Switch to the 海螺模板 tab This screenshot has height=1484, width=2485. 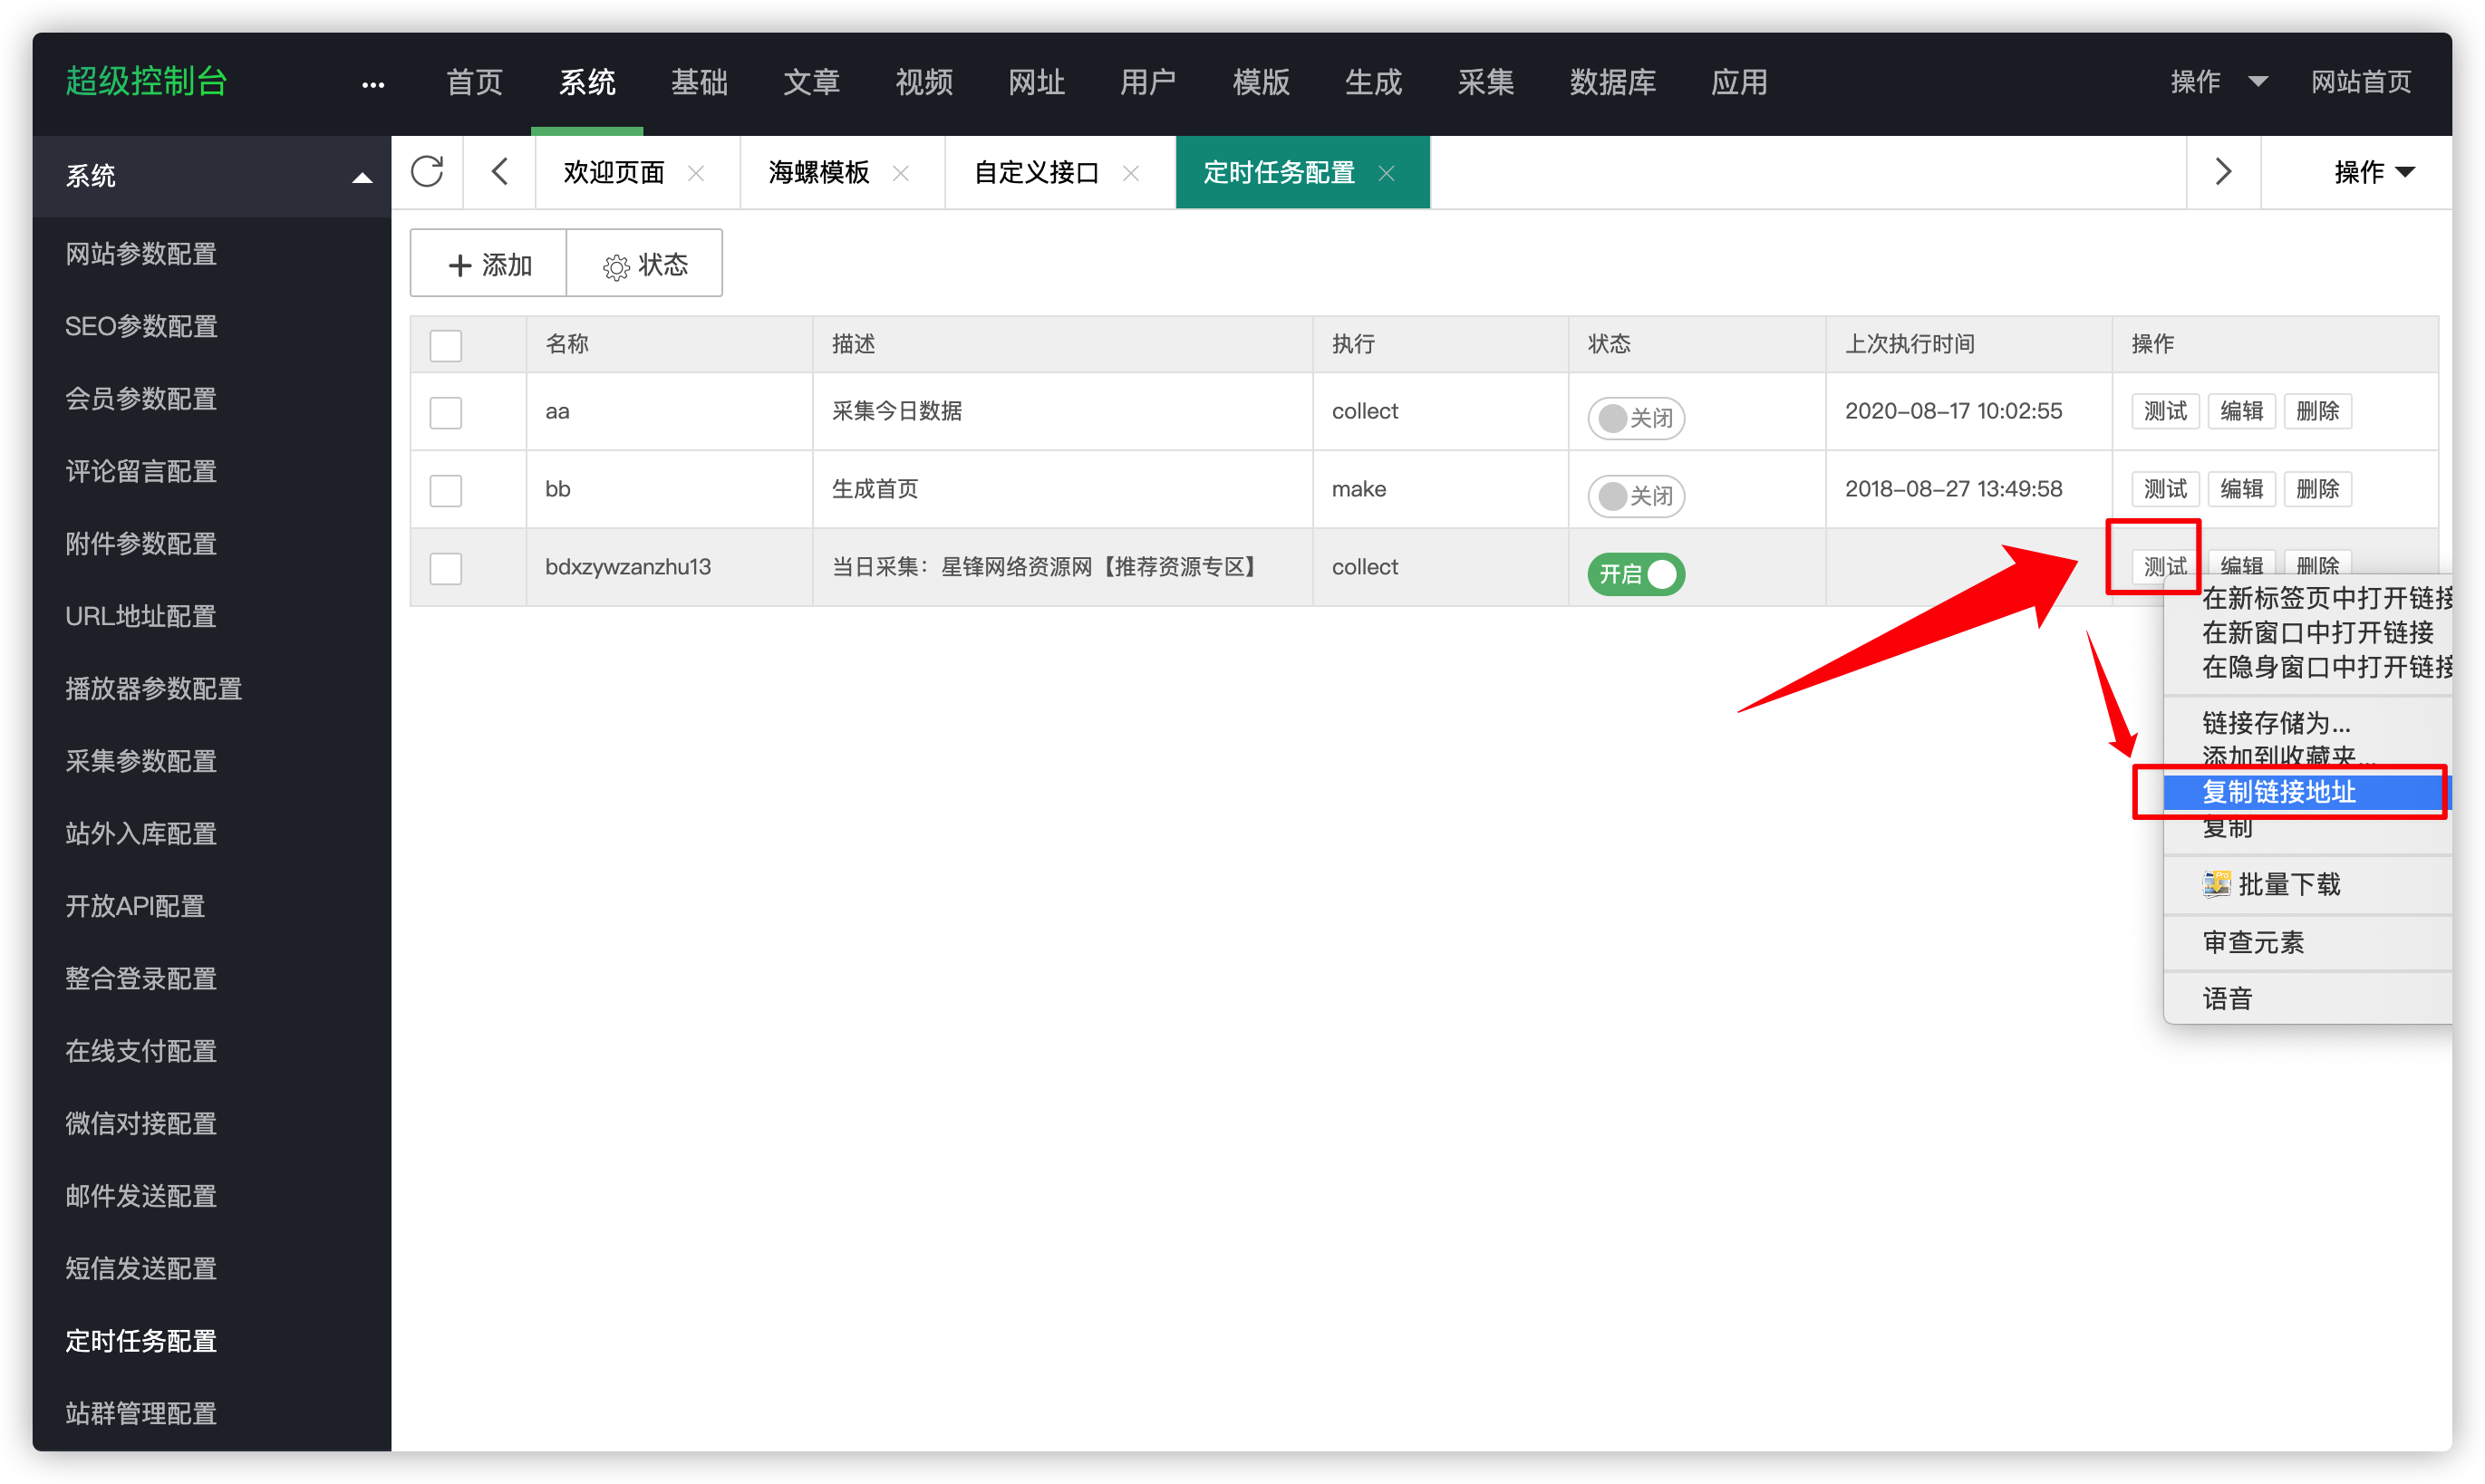coord(819,173)
